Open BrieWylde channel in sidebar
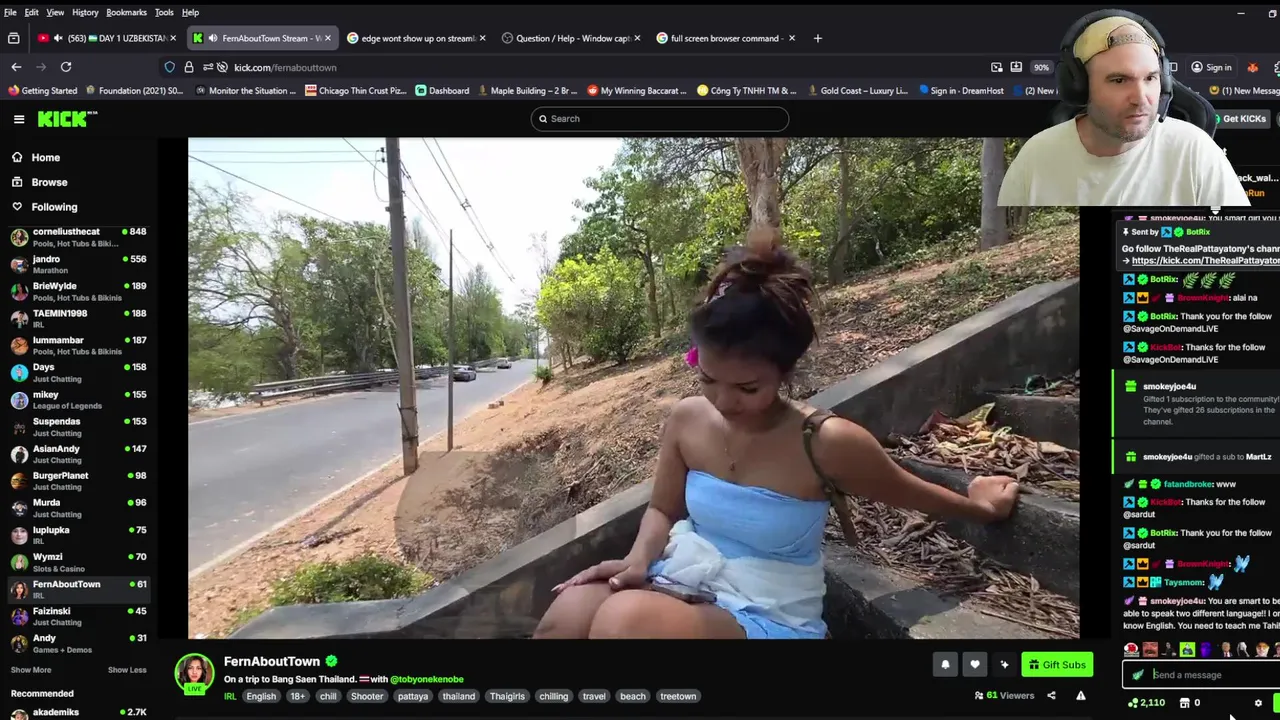The image size is (1280, 720). pyautogui.click(x=78, y=291)
